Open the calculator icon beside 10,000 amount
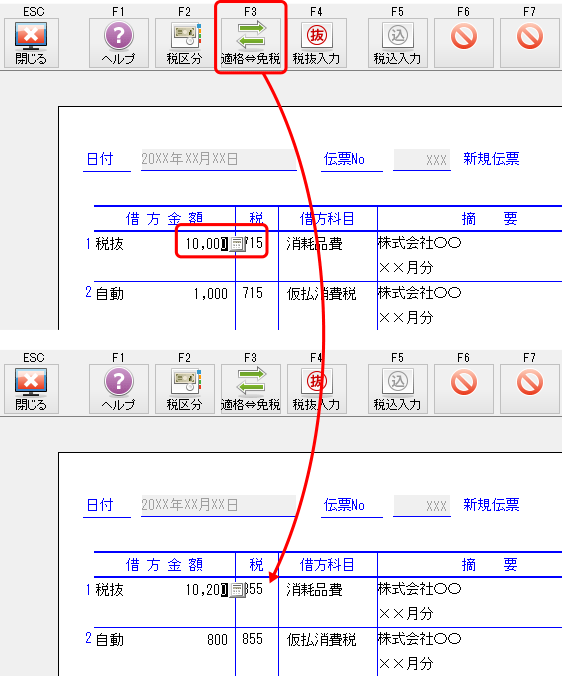Viewport: 562px width, 676px height. pos(237,244)
